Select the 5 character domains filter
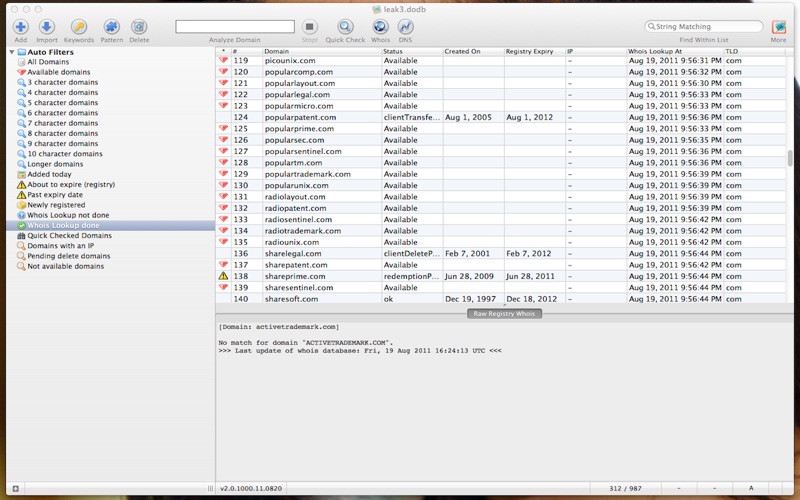The width and height of the screenshot is (800, 500). pos(62,103)
